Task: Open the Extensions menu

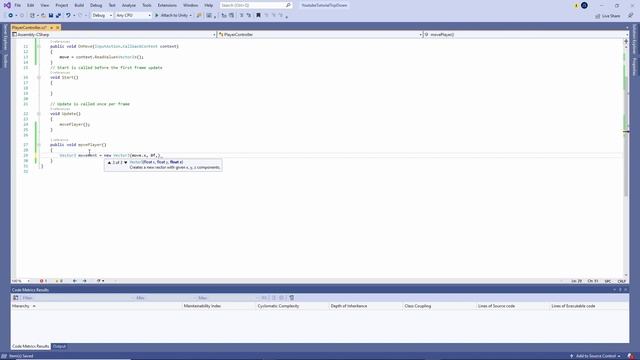Action: (x=167, y=5)
